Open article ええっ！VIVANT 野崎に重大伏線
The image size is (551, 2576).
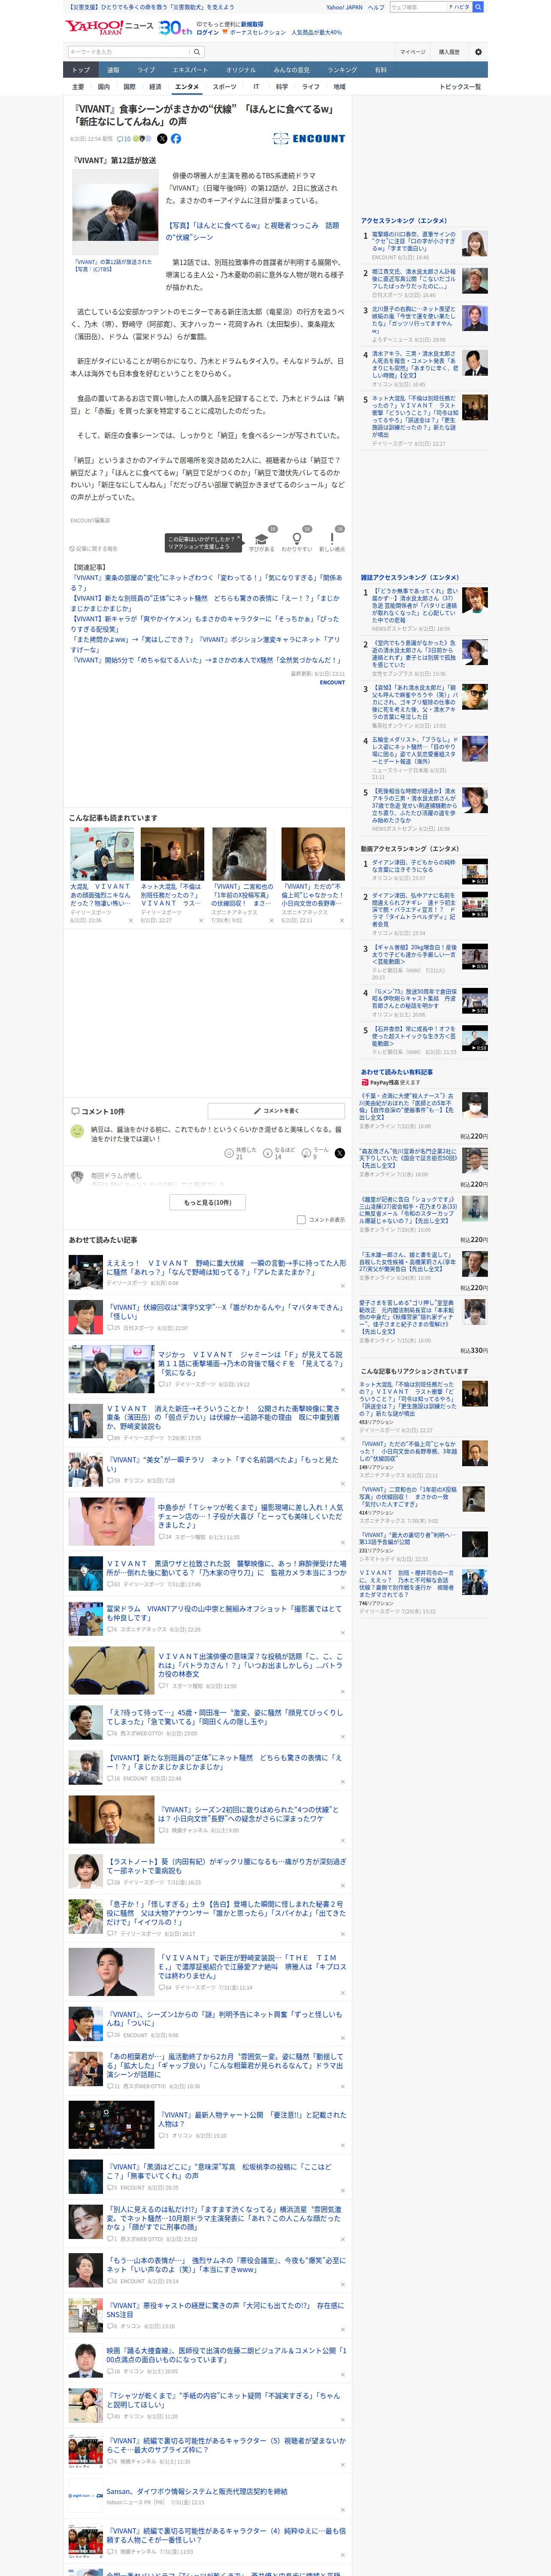(x=226, y=1267)
